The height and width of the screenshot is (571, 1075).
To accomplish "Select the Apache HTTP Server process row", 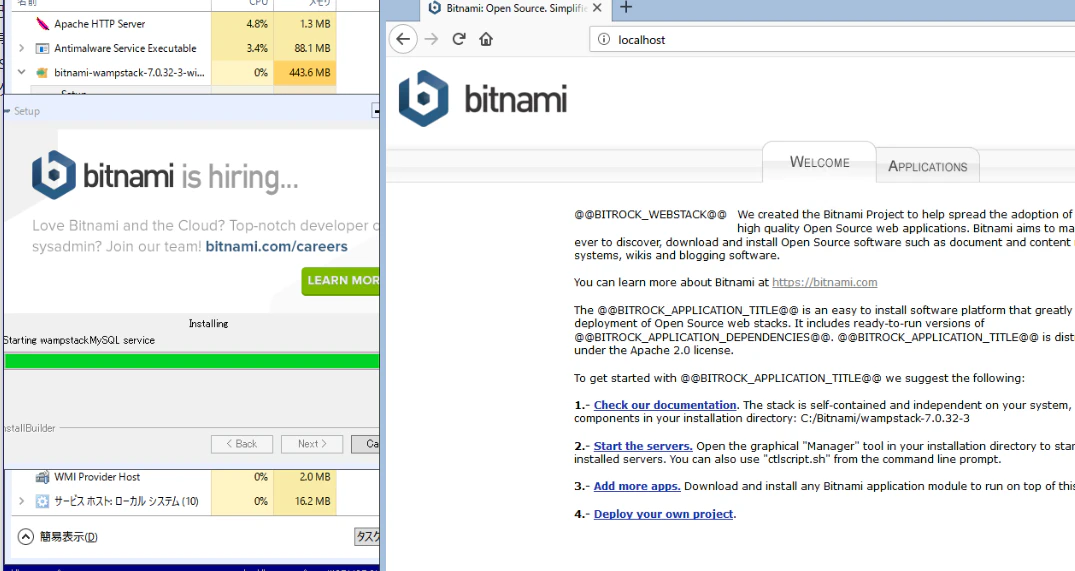I will (176, 24).
